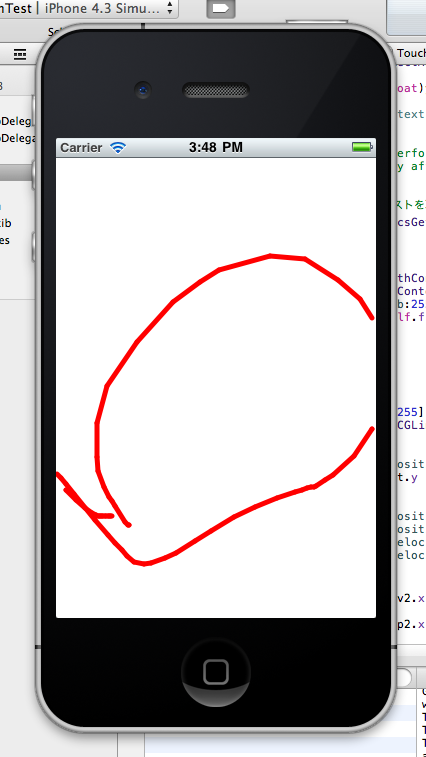Viewport: 426px width, 757px height.
Task: Toggle the Xcode Breakpoints button
Action: point(221,8)
